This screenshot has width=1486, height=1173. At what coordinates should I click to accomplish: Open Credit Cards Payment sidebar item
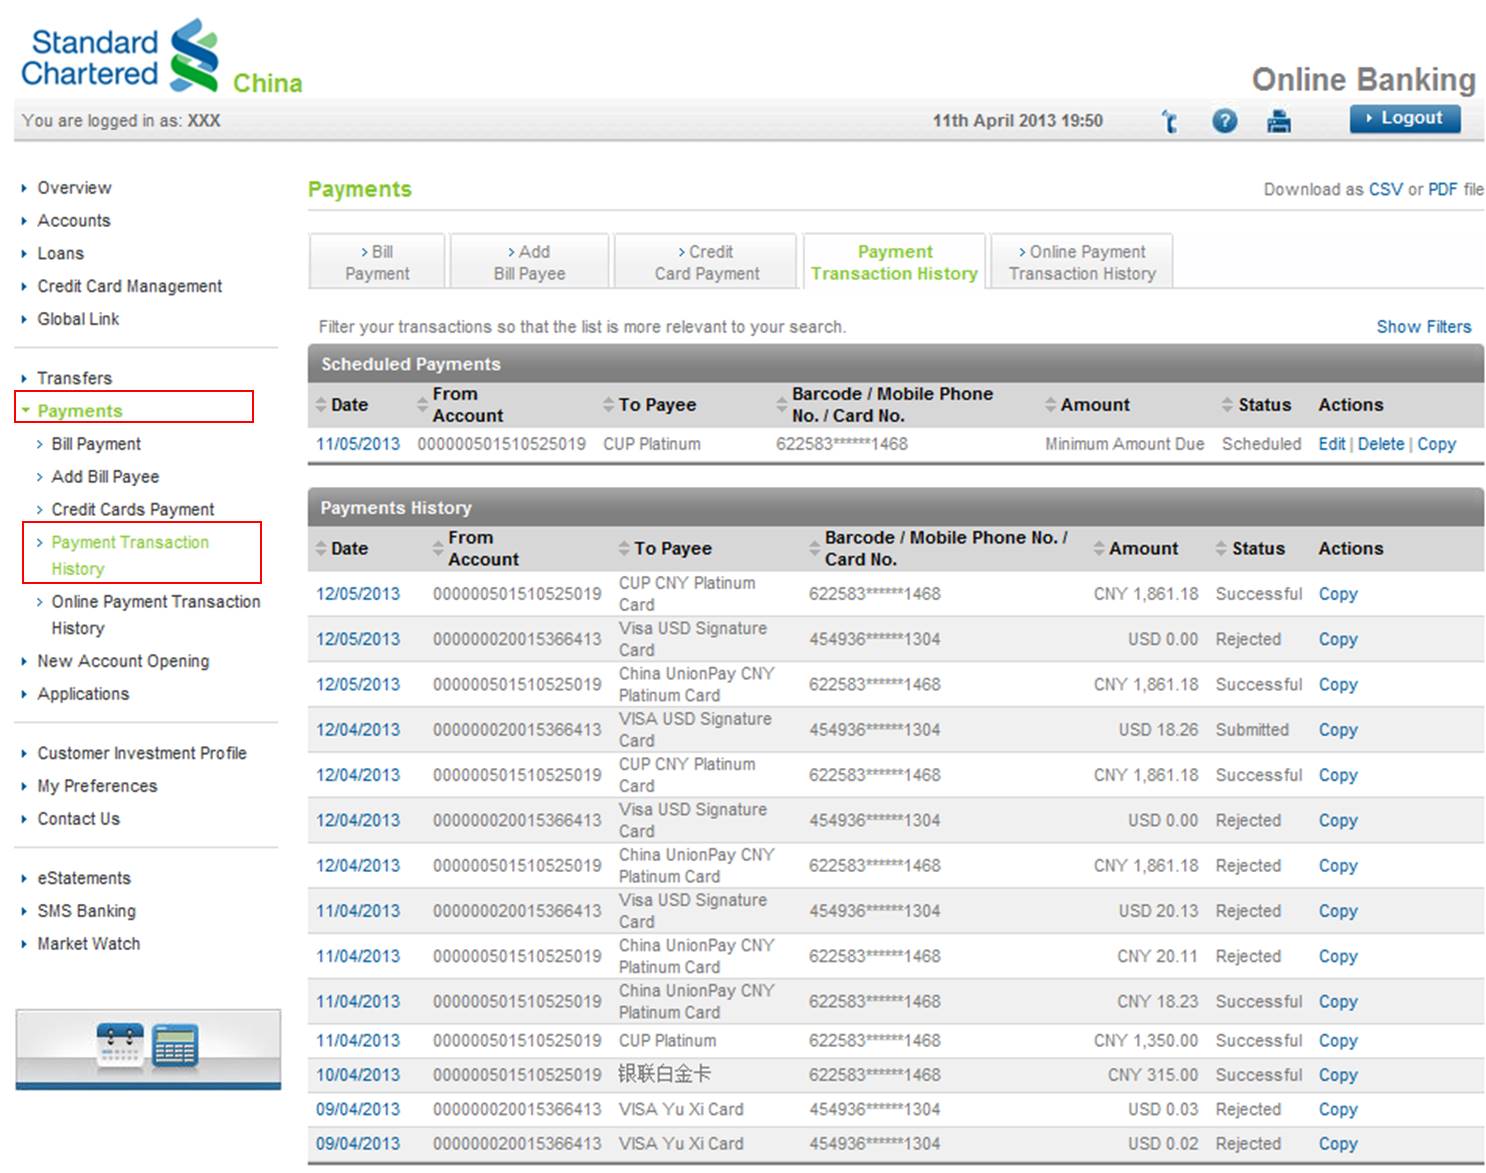click(133, 510)
